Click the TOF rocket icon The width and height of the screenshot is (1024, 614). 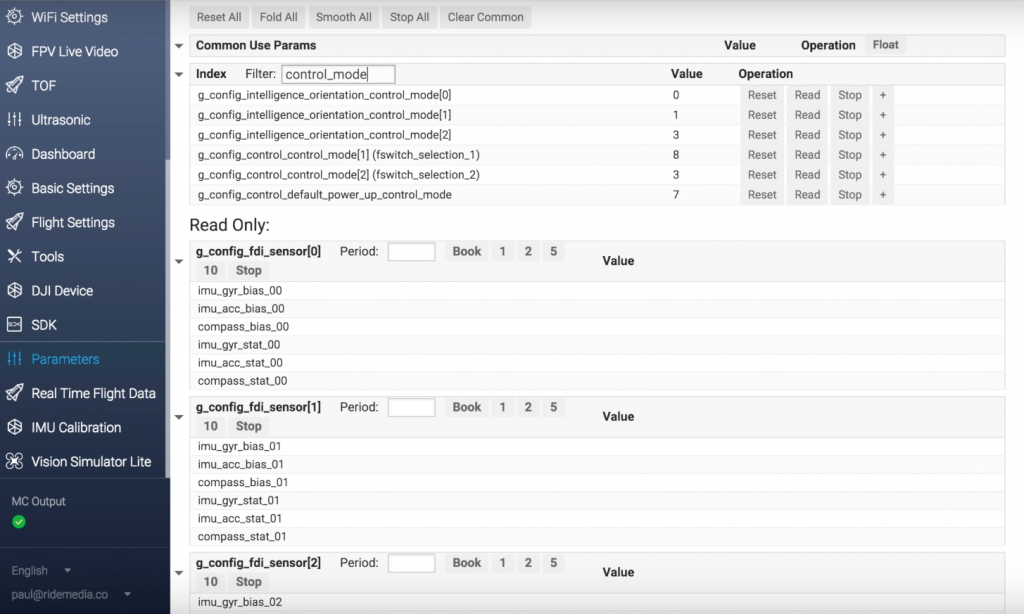pyautogui.click(x=14, y=85)
